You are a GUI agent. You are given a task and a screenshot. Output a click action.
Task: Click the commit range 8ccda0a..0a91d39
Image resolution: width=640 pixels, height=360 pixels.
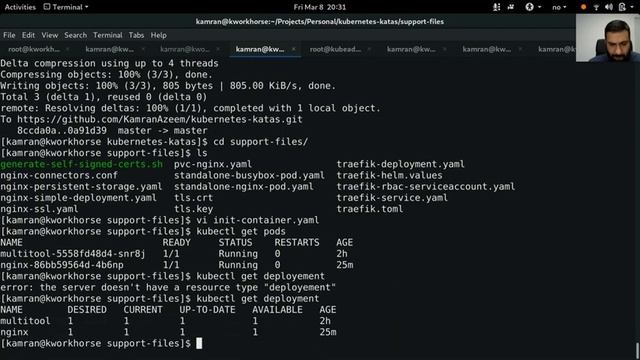pos(62,131)
